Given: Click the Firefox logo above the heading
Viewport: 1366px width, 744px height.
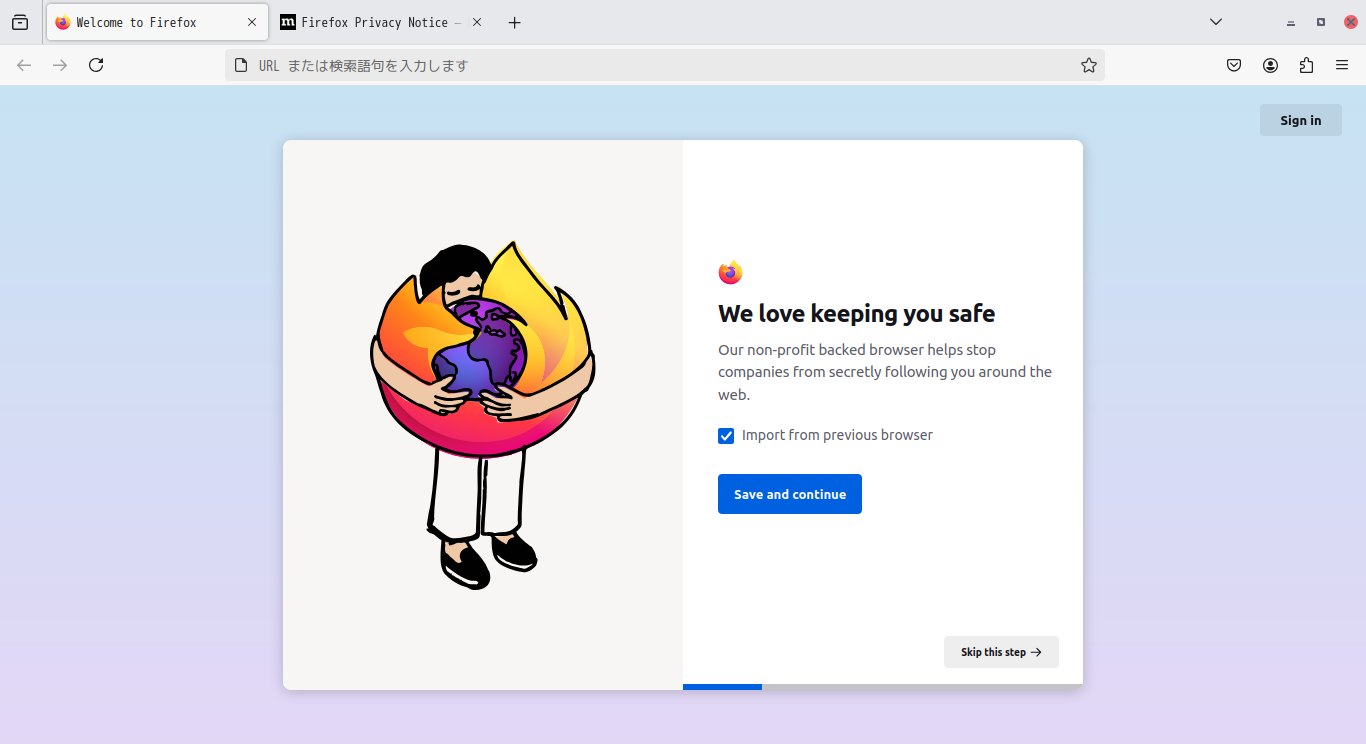Looking at the screenshot, I should tap(730, 272).
